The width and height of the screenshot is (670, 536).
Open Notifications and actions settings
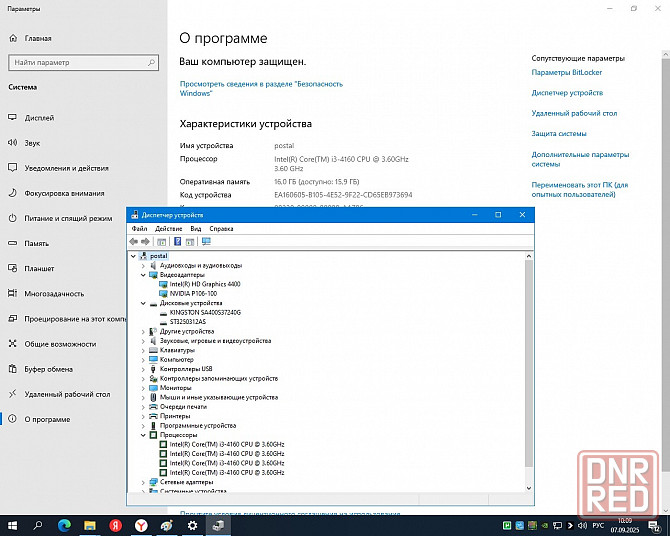pos(66,168)
